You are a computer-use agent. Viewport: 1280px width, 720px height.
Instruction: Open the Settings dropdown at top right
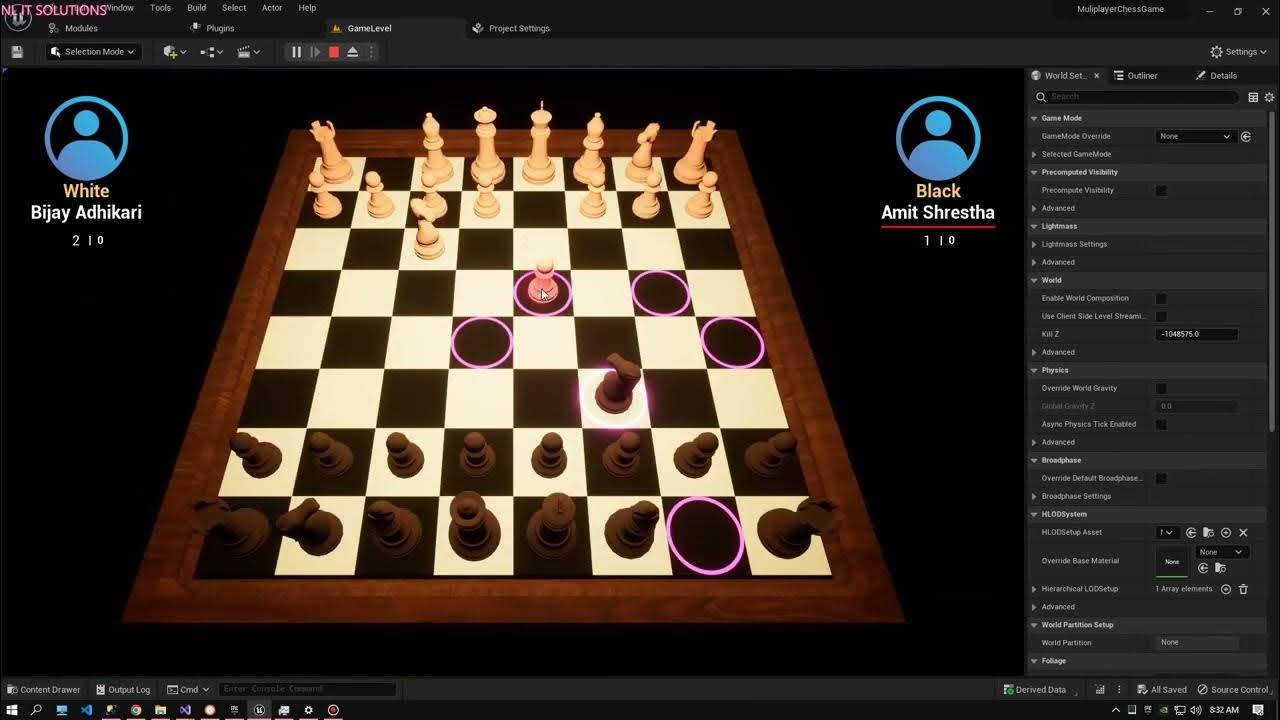[x=1238, y=52]
